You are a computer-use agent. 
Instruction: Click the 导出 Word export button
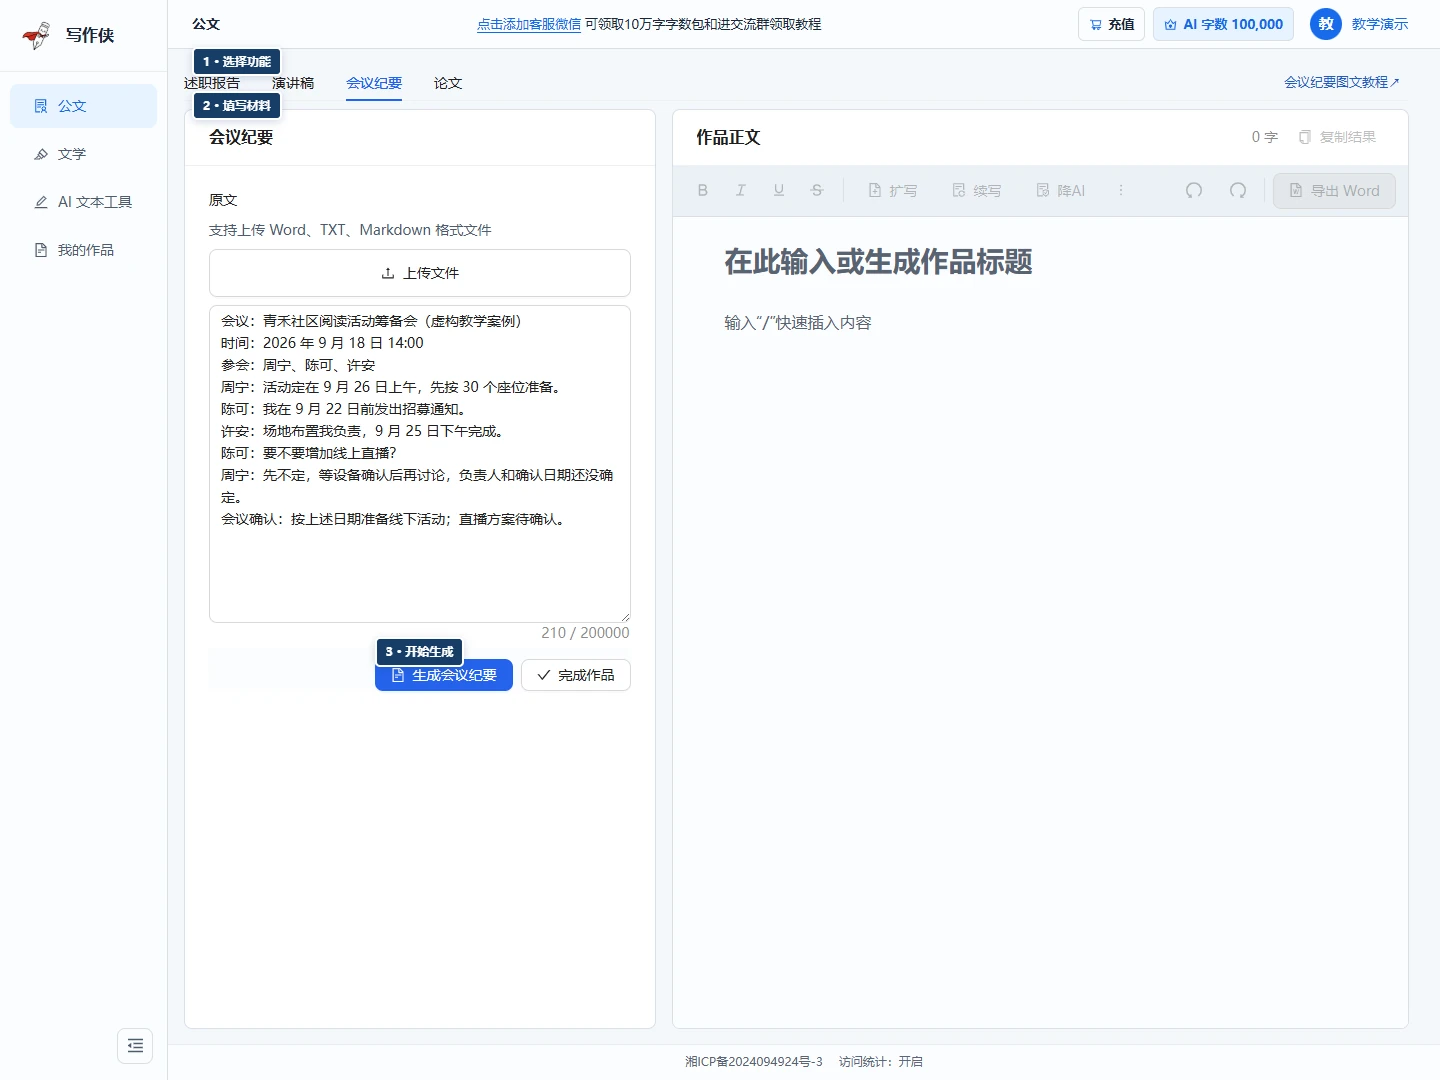coord(1334,190)
